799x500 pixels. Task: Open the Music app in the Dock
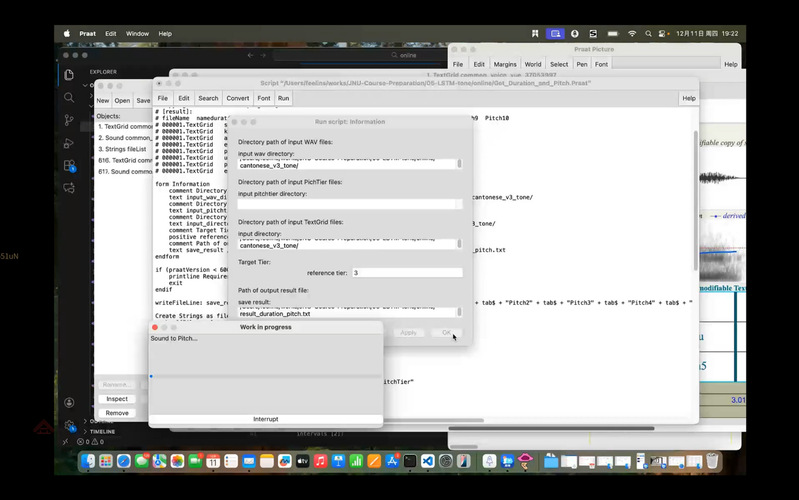coord(320,461)
